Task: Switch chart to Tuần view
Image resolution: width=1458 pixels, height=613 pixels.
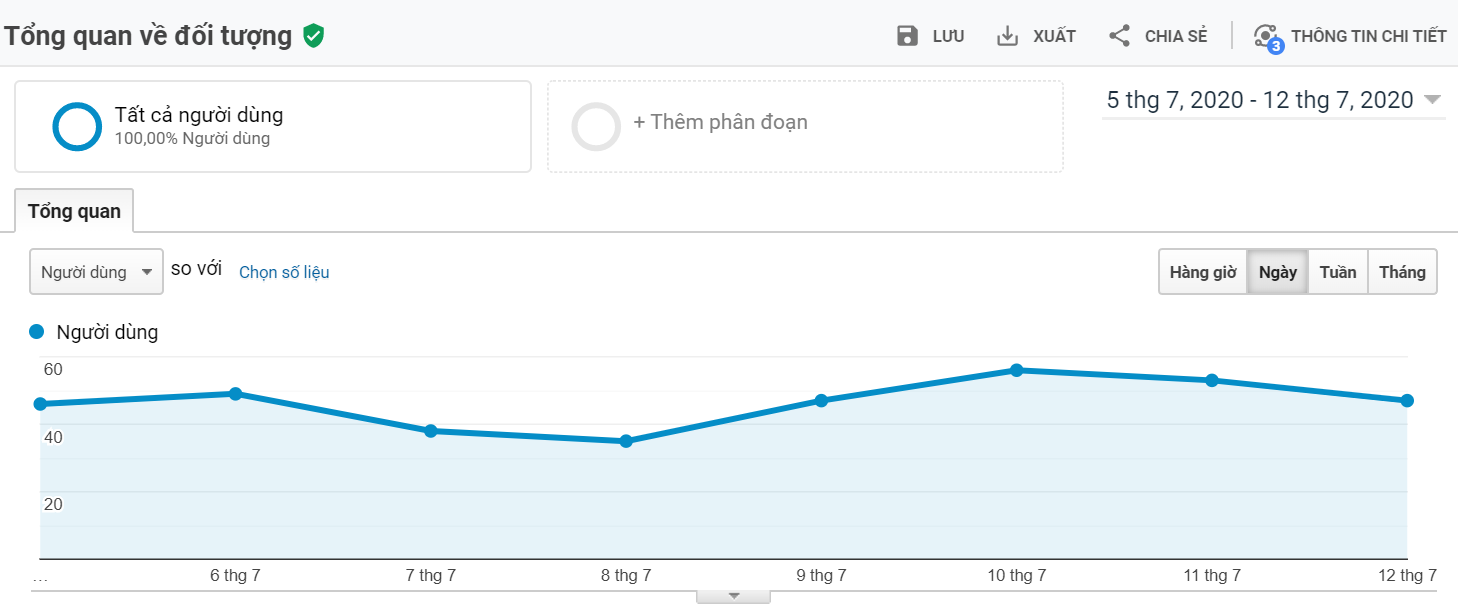Action: (x=1337, y=272)
